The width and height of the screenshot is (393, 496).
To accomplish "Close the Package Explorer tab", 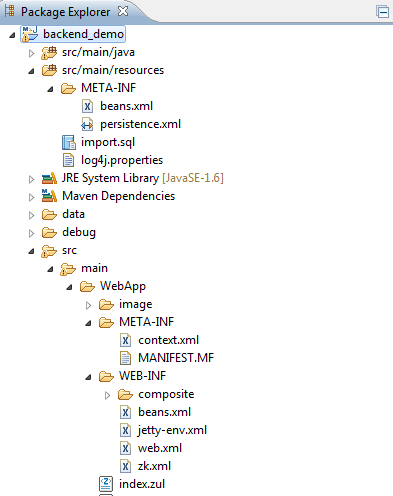I will pyautogui.click(x=123, y=11).
